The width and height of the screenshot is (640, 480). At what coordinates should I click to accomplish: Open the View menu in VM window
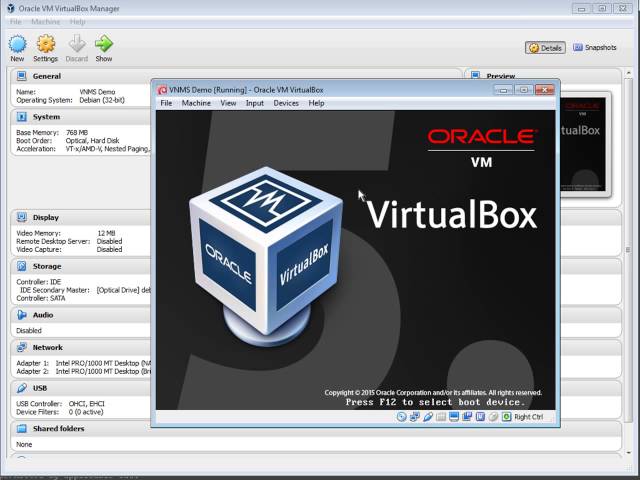[228, 103]
